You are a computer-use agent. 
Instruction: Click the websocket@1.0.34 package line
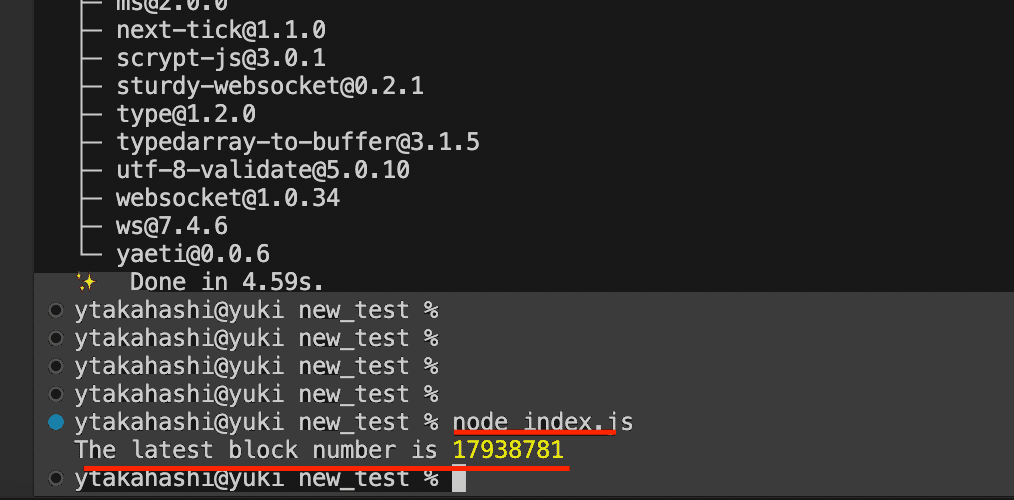pyautogui.click(x=228, y=198)
